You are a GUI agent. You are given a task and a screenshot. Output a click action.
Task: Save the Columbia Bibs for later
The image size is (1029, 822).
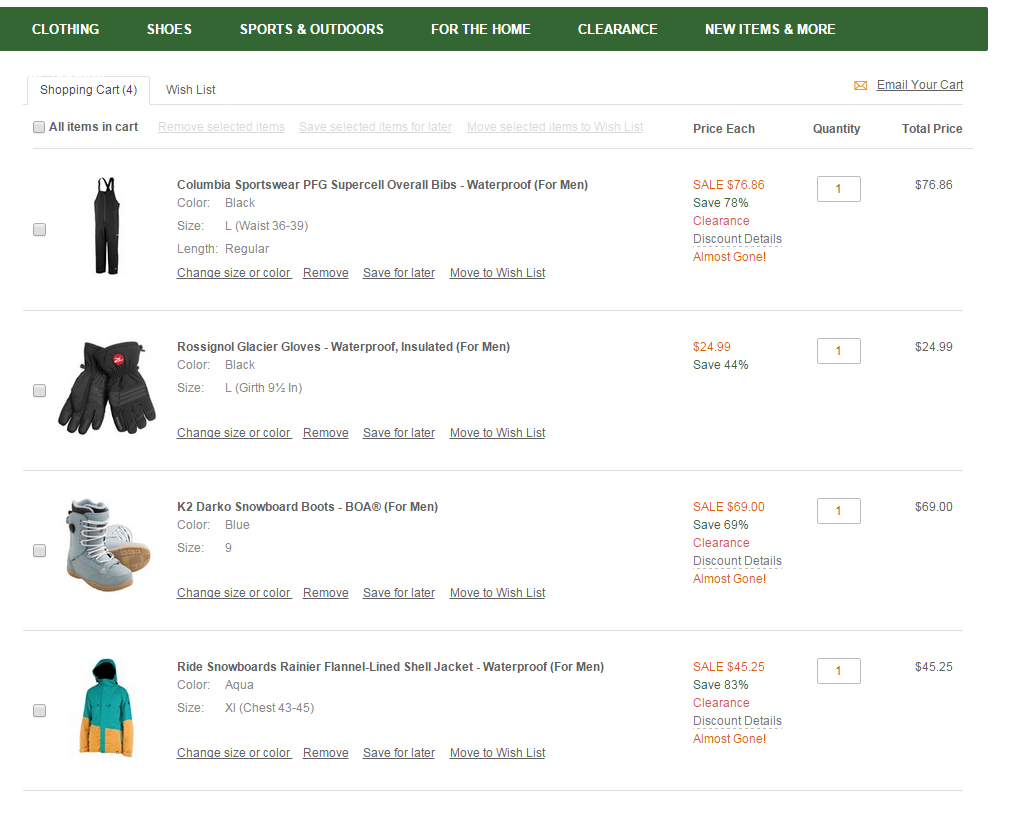[399, 273]
